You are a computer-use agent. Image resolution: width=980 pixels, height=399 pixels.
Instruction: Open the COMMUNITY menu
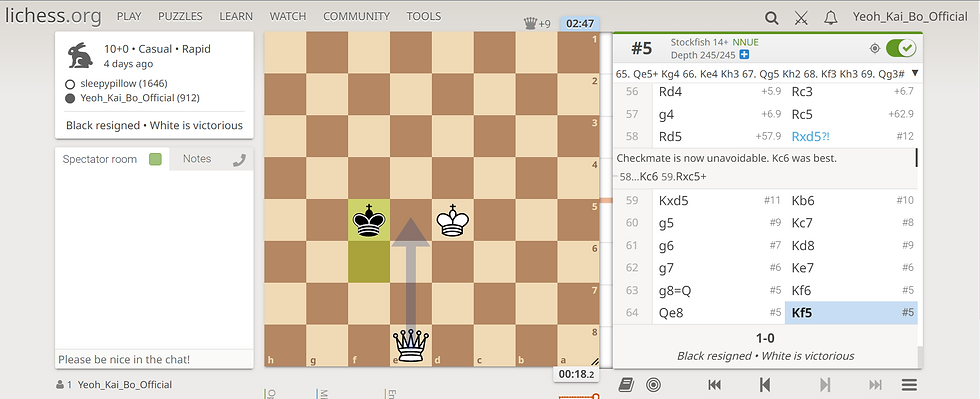356,16
